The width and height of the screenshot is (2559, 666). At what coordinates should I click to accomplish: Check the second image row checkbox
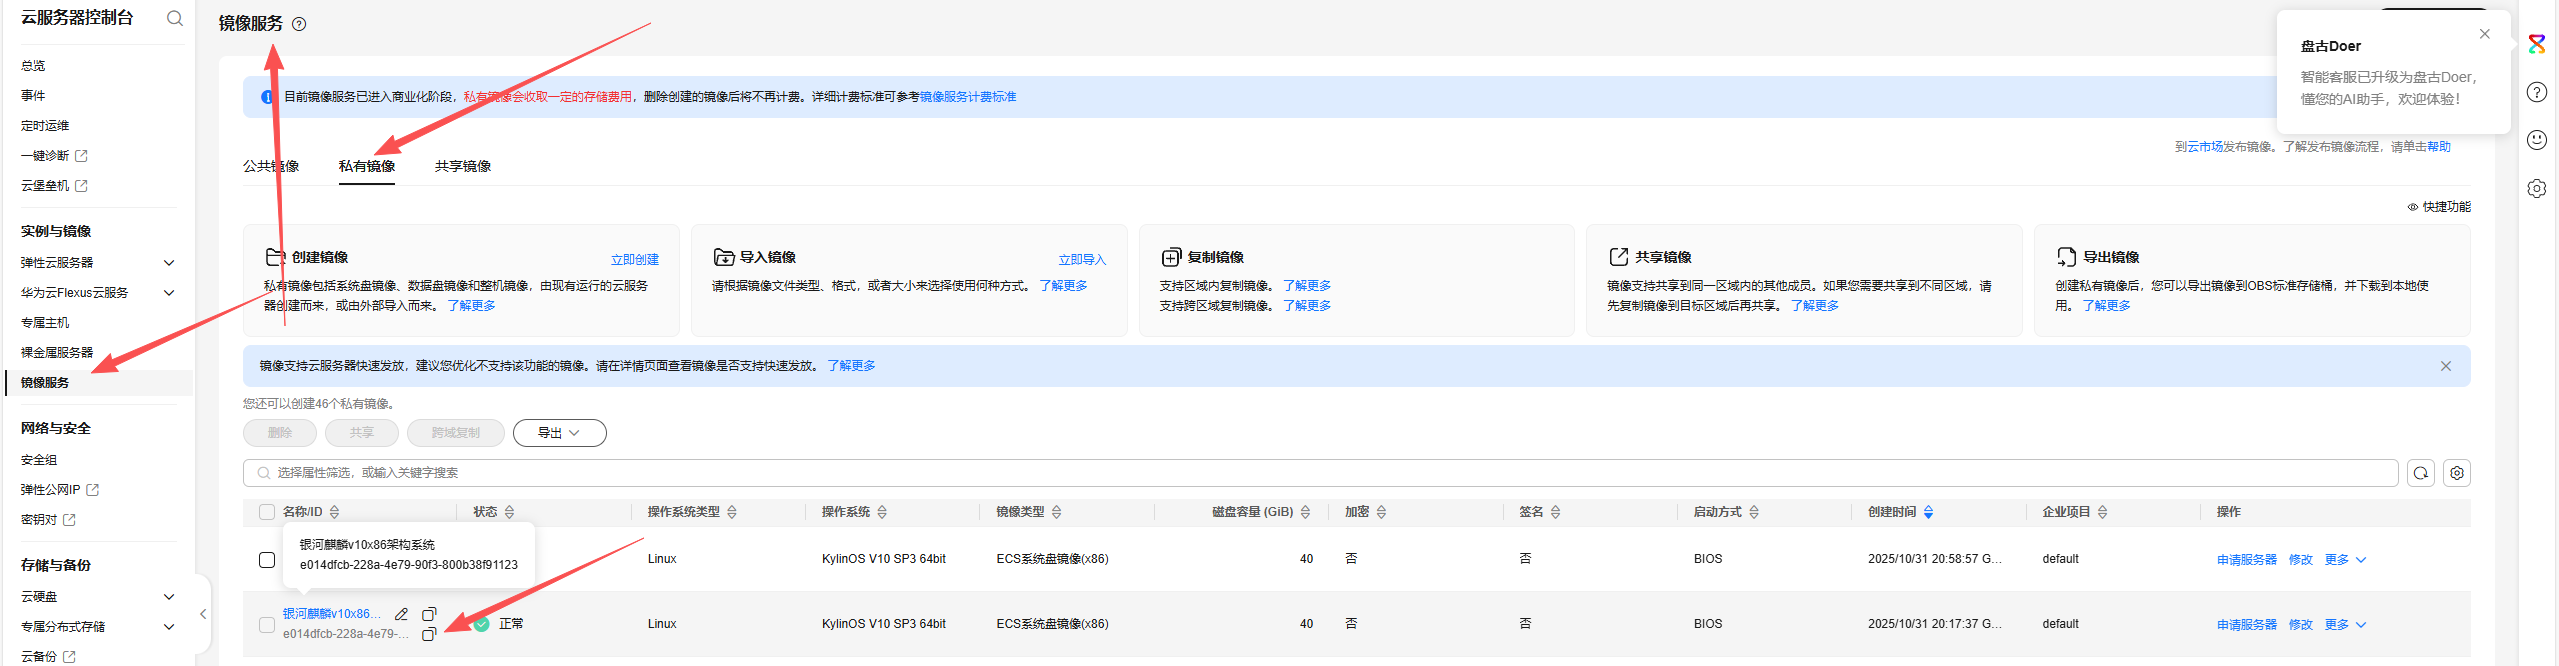coord(267,625)
